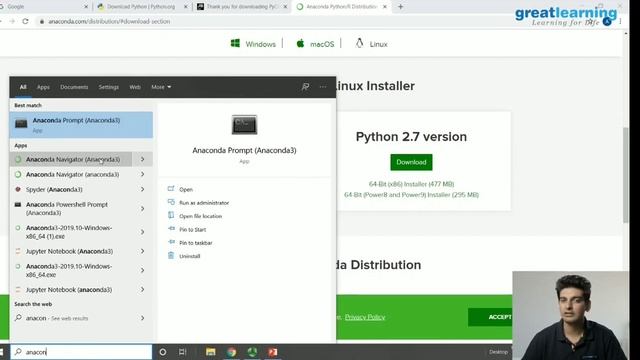This screenshot has width=640, height=360.
Task: Open Anaconda Prompt best match result
Action: (x=81, y=124)
